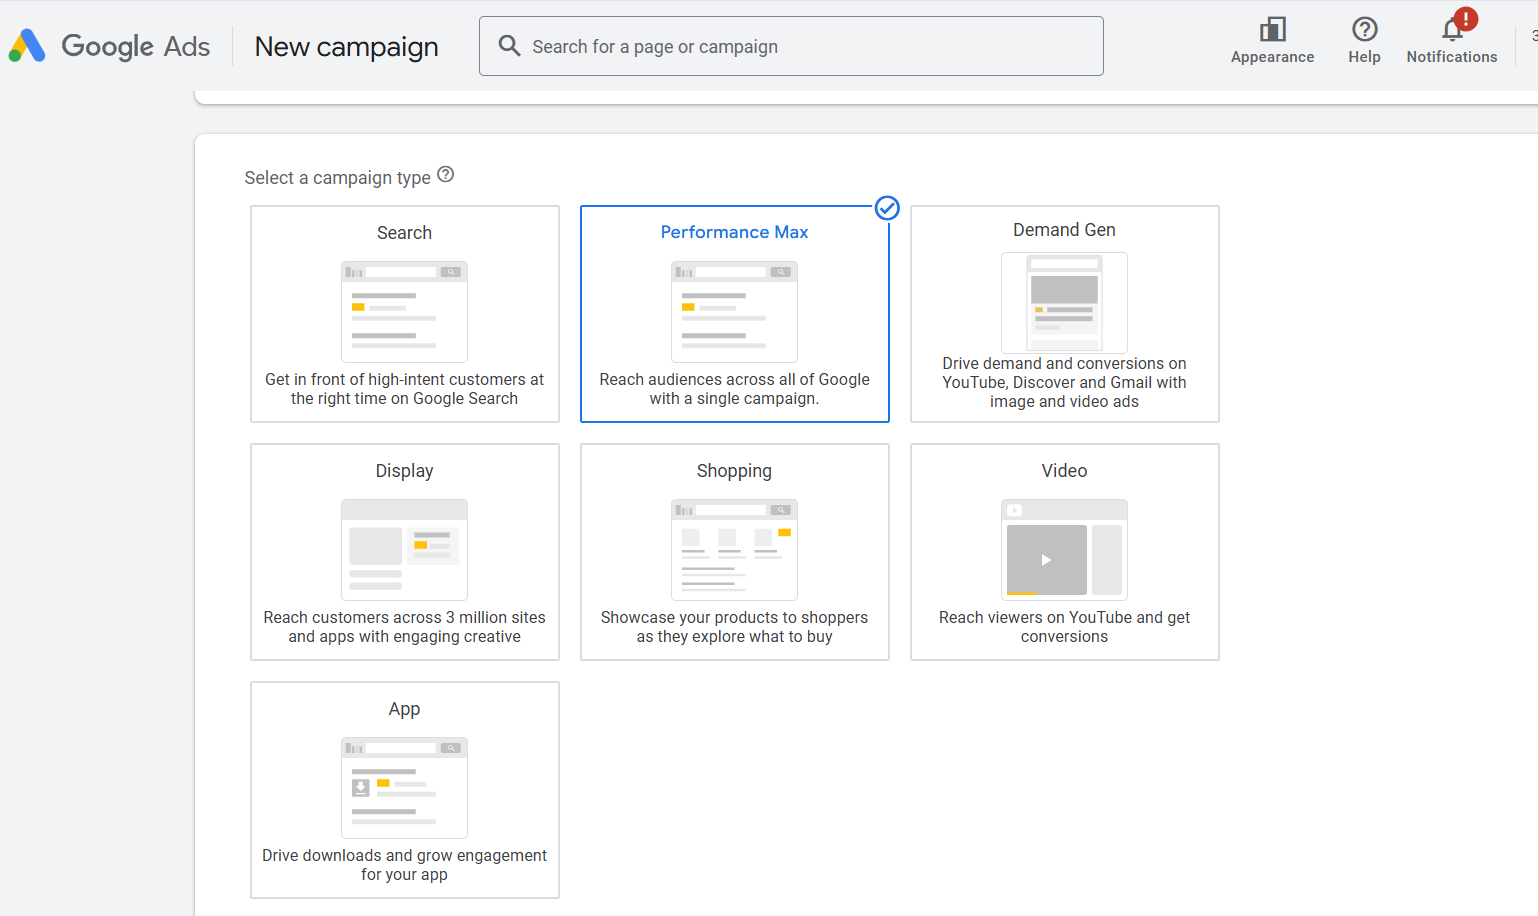Click the Performance Max illustration
The image size is (1538, 916).
734,312
